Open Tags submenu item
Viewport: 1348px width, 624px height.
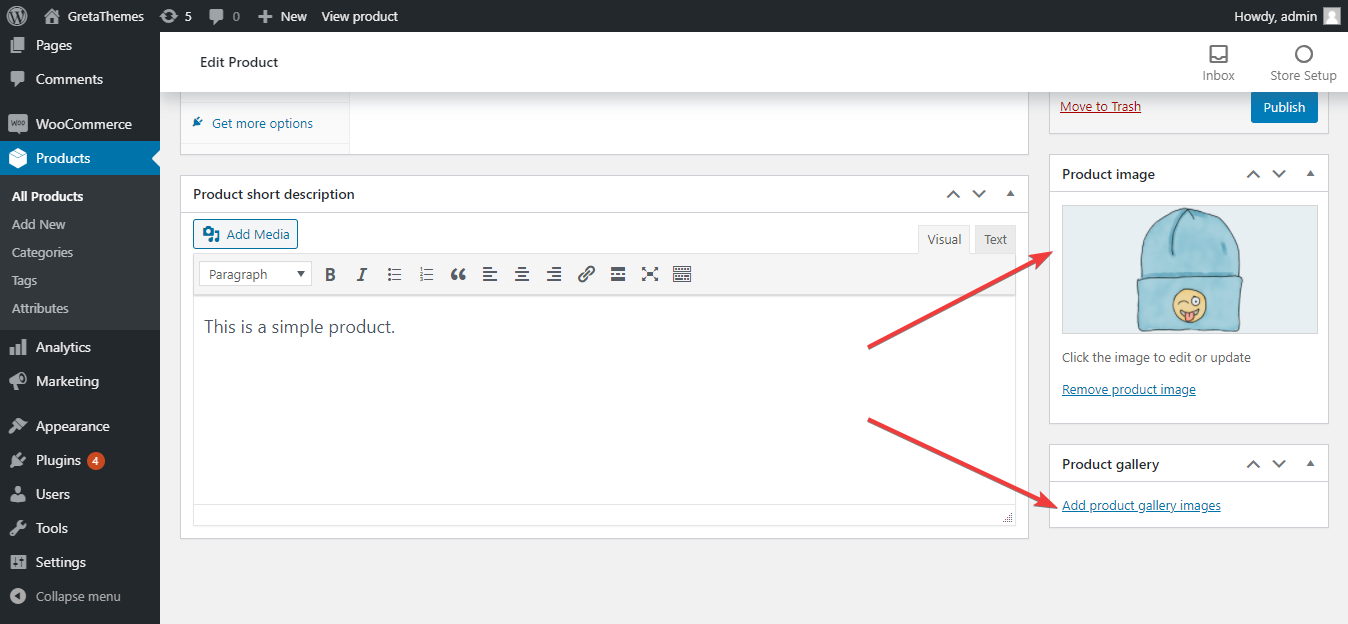[x=24, y=280]
